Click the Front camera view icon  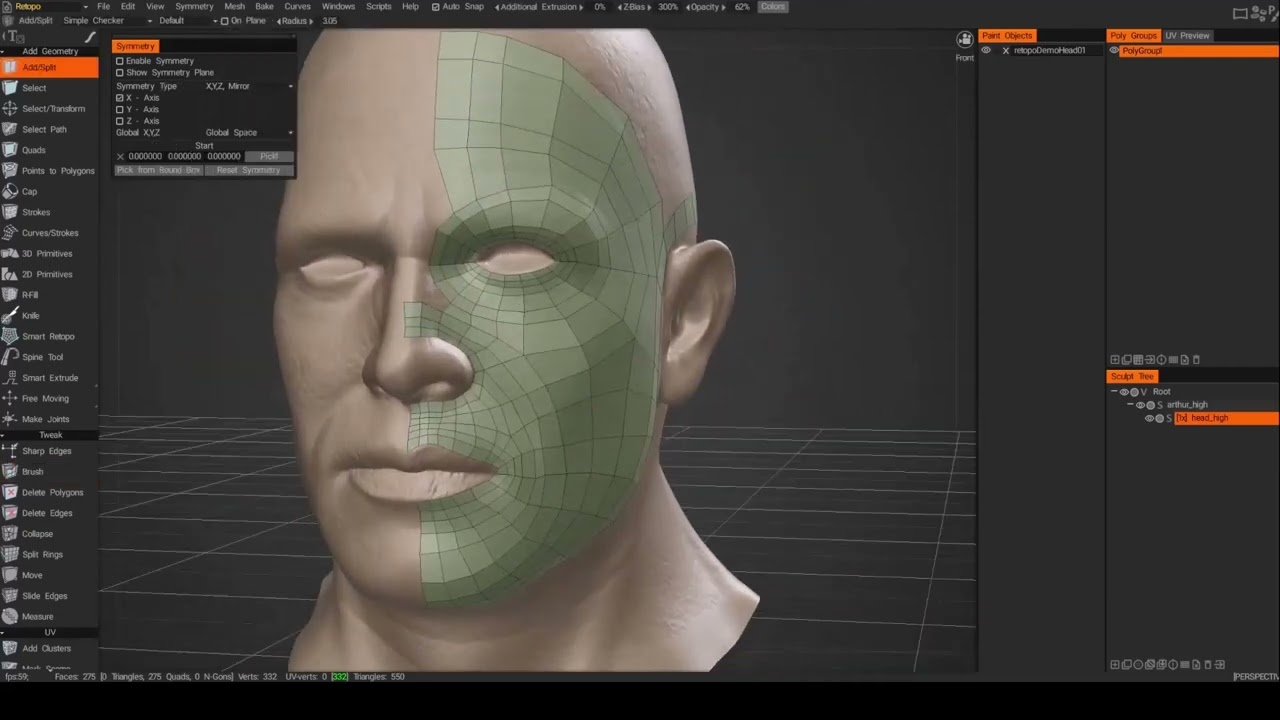click(x=964, y=40)
